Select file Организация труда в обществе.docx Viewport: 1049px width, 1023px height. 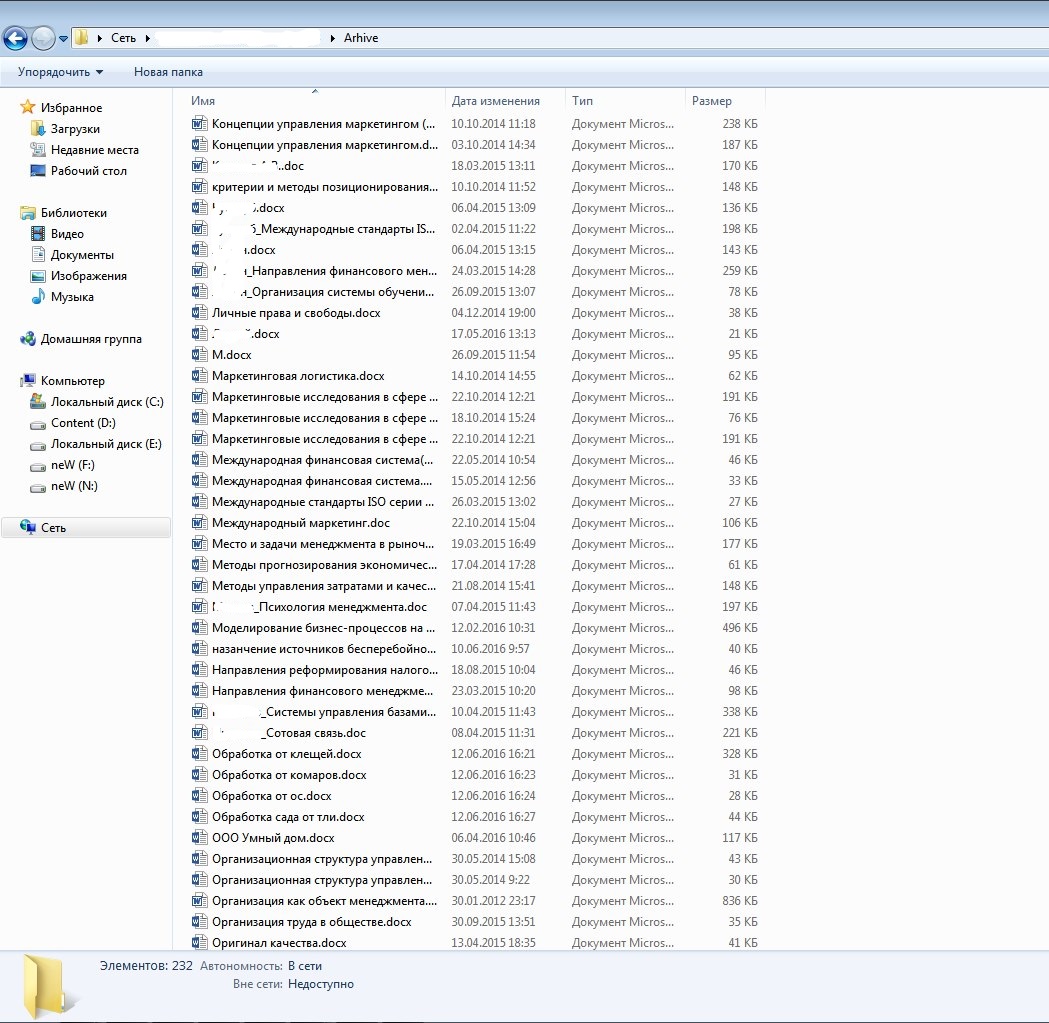tap(311, 922)
